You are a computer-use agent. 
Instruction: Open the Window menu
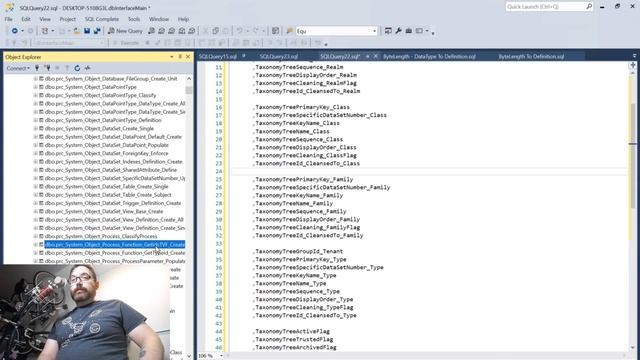(159, 19)
